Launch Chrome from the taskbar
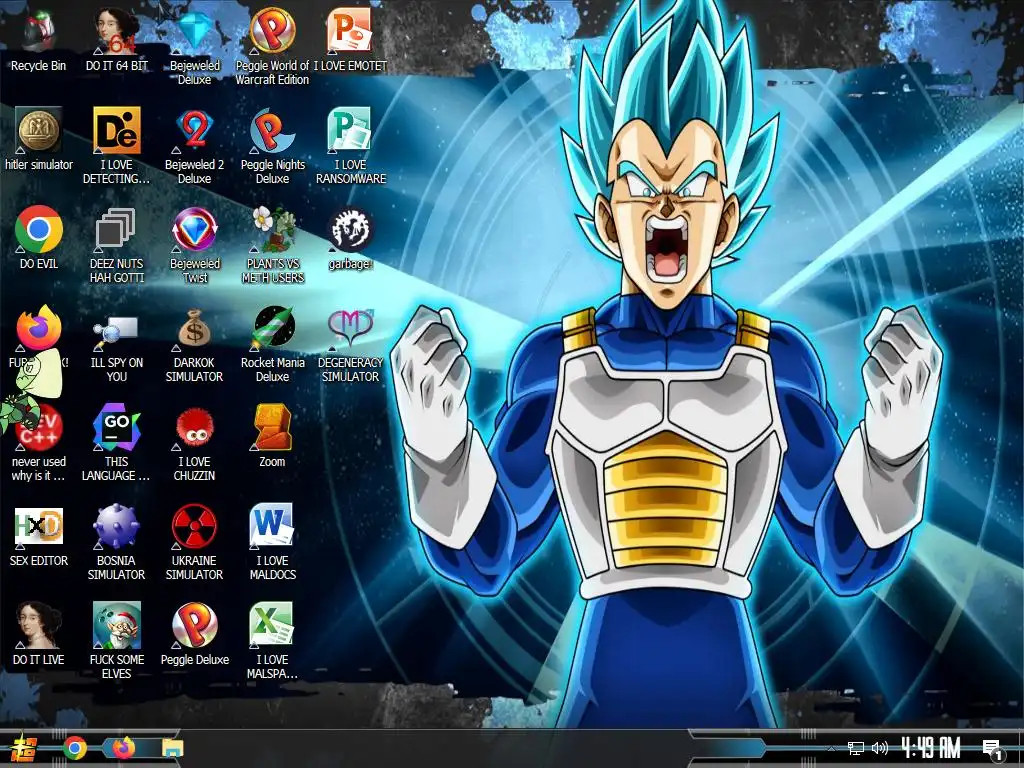The width and height of the screenshot is (1024, 768). tap(75, 748)
